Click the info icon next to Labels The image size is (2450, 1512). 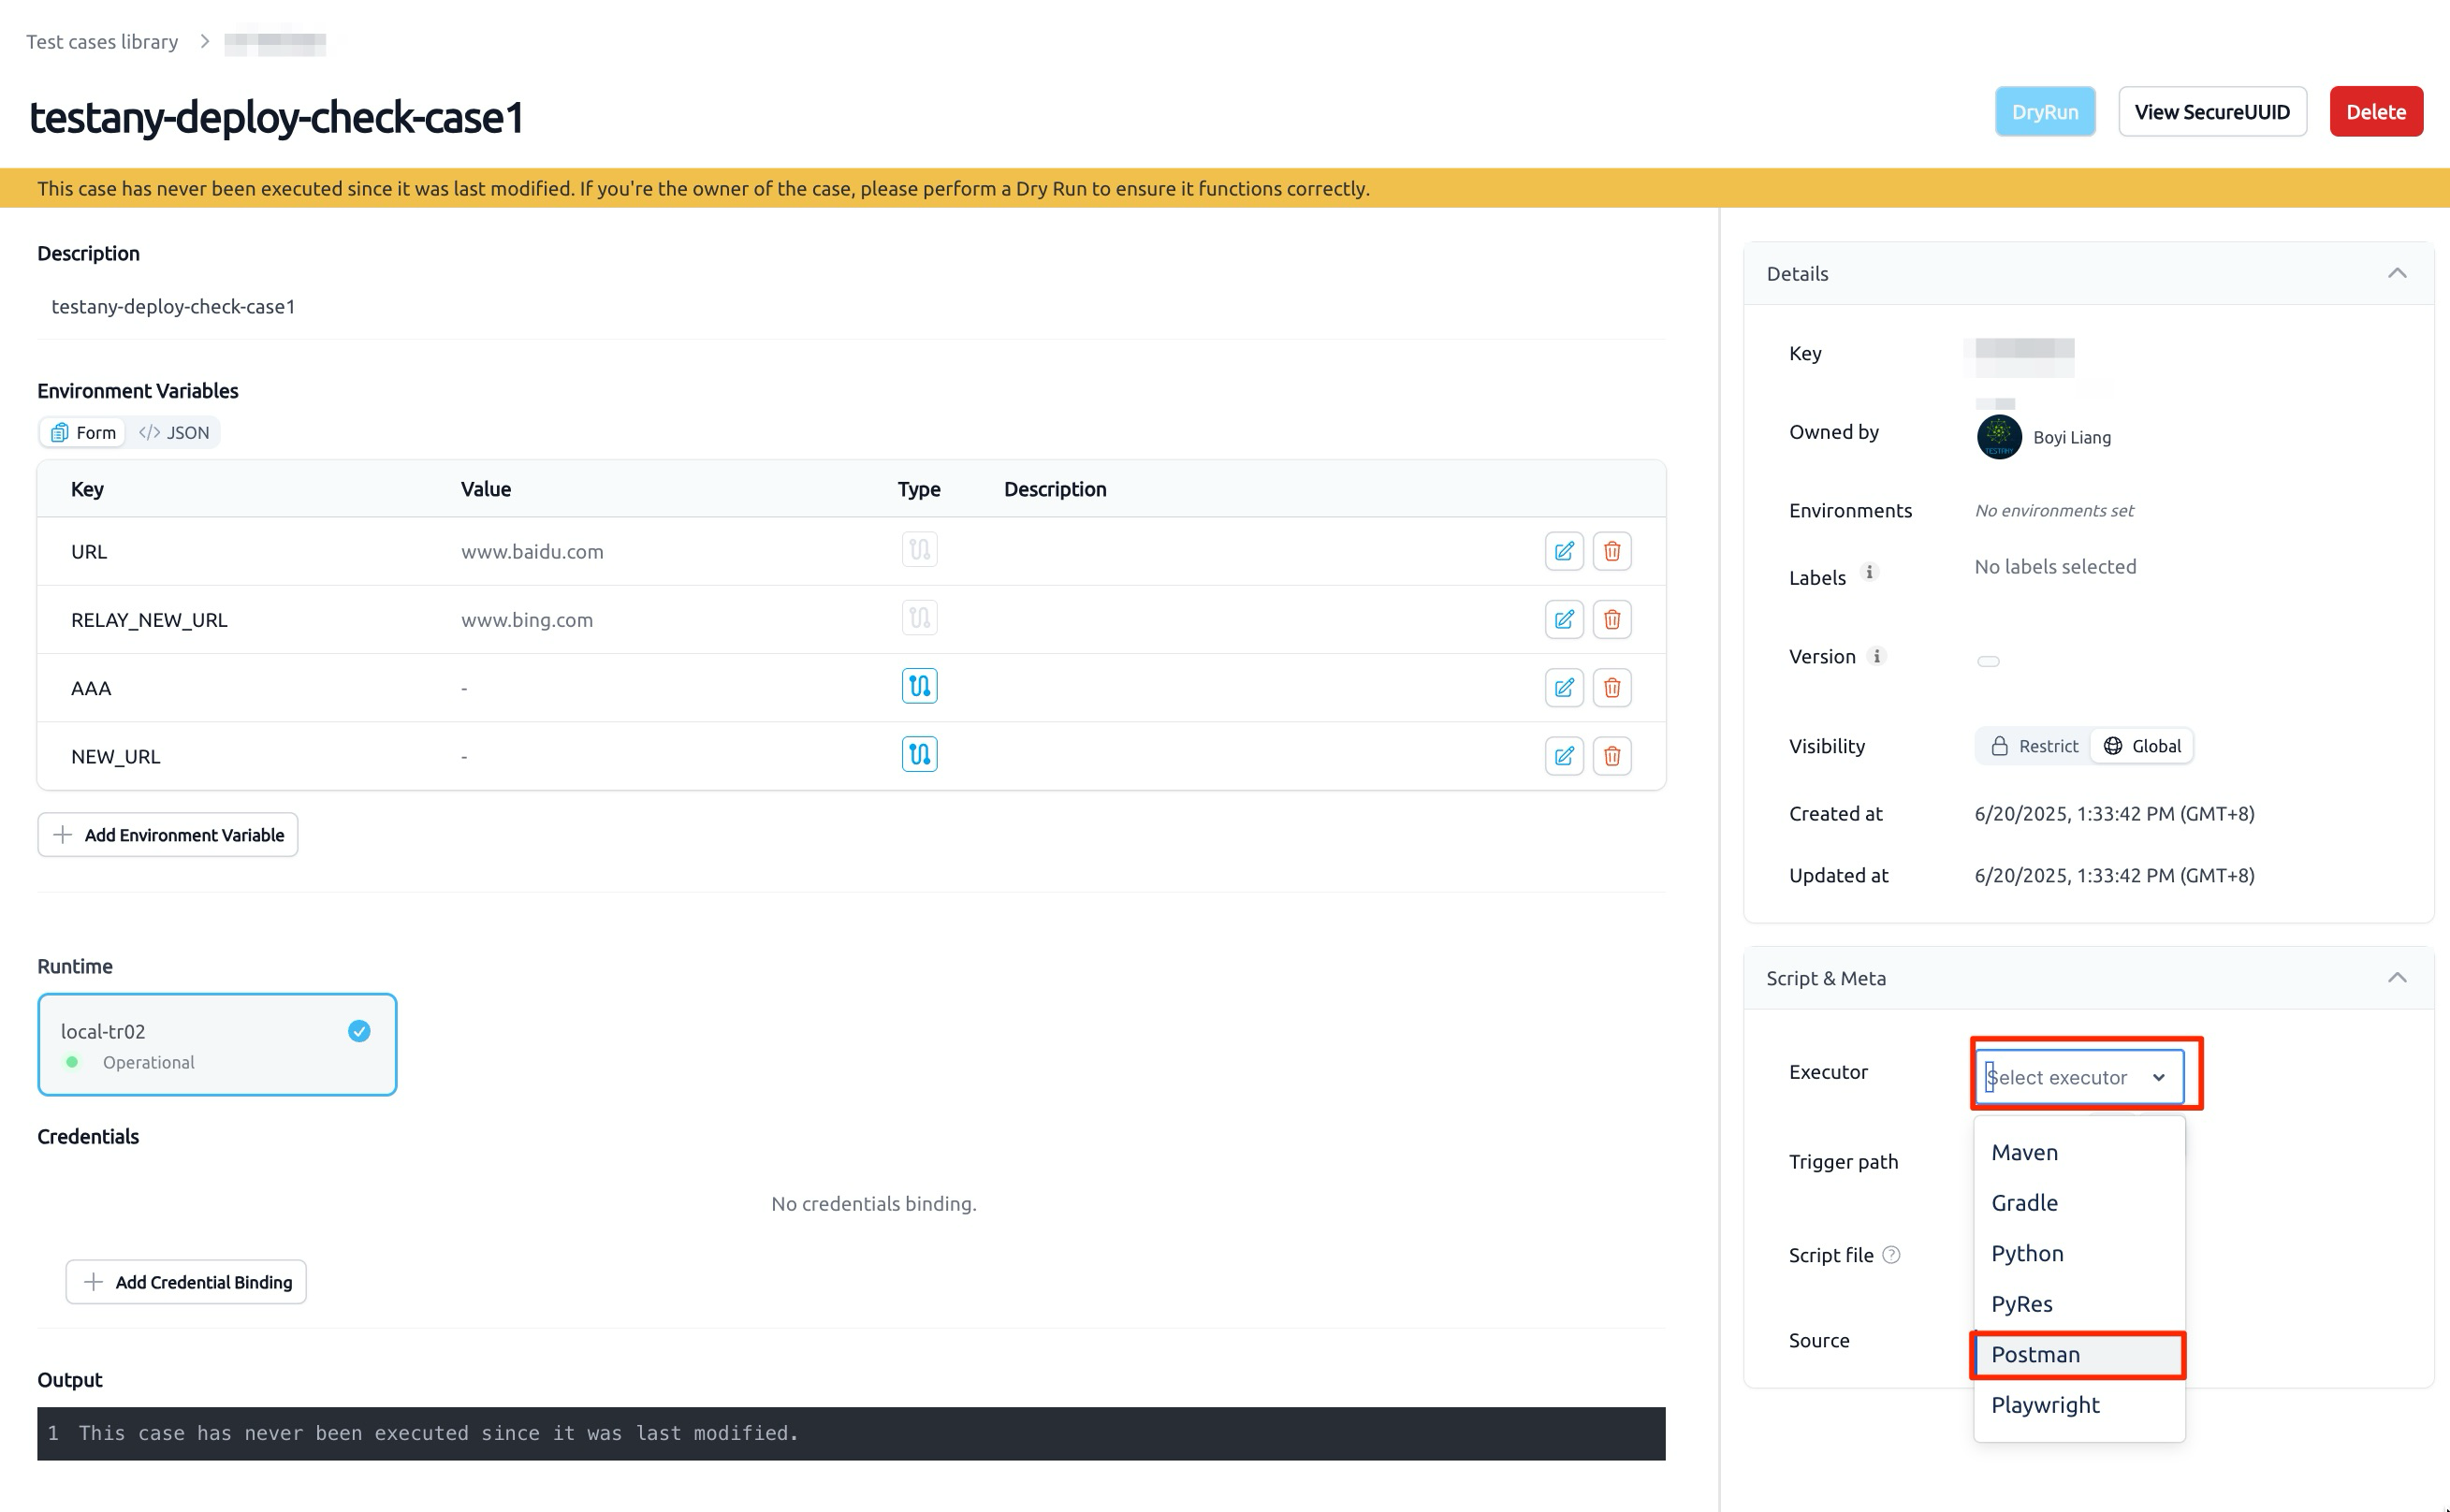tap(1869, 572)
